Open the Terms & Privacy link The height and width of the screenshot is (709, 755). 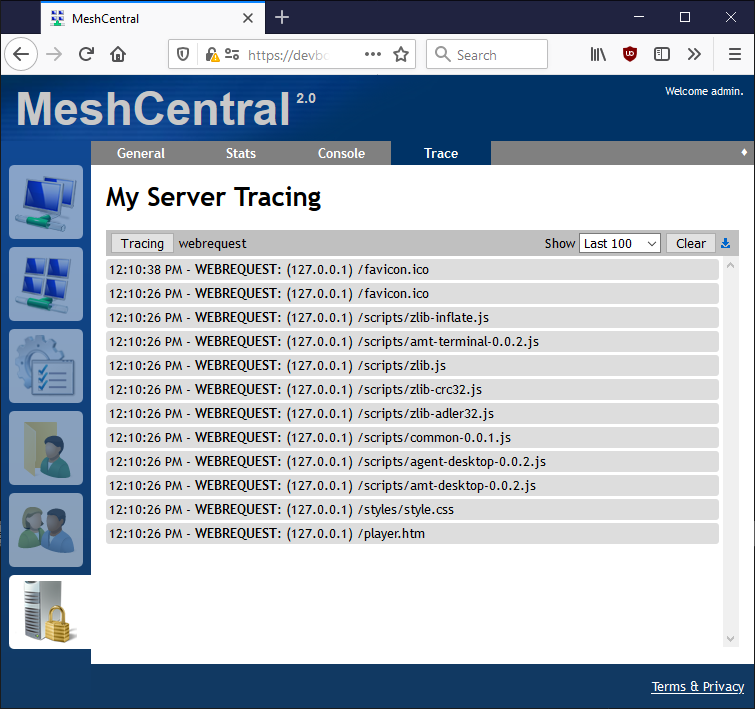pos(697,686)
